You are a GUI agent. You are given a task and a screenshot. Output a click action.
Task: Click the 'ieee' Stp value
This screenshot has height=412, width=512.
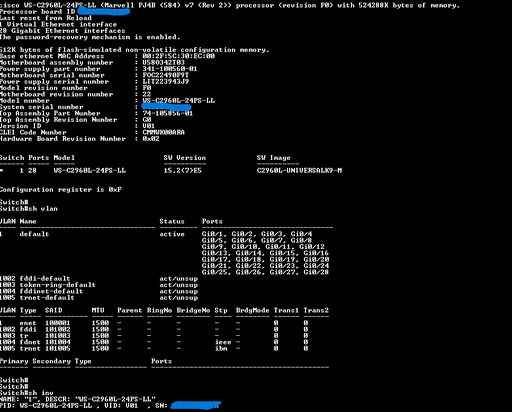point(223,342)
